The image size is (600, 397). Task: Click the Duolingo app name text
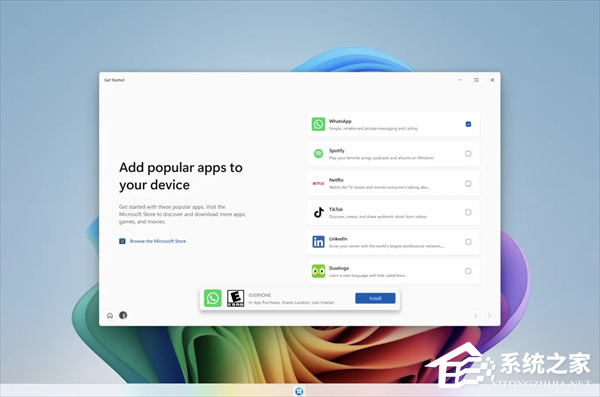[339, 268]
